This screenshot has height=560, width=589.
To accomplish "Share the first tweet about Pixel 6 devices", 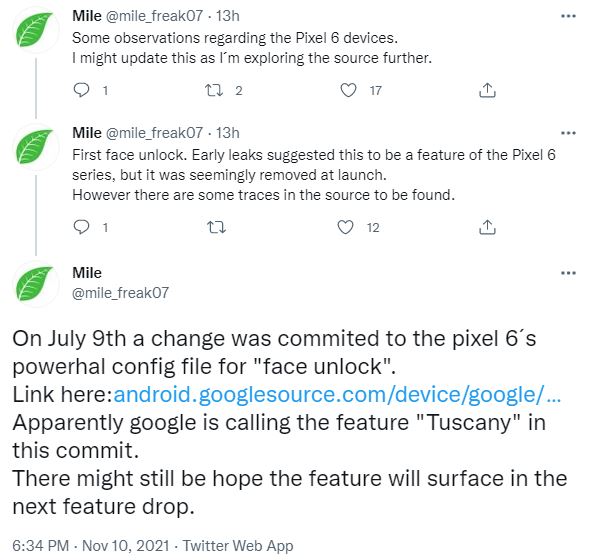I will coord(487,90).
